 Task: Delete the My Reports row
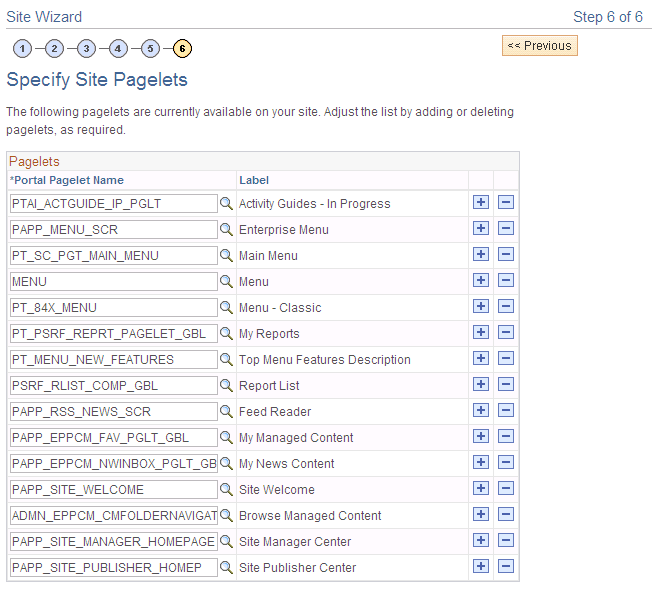pos(506,332)
